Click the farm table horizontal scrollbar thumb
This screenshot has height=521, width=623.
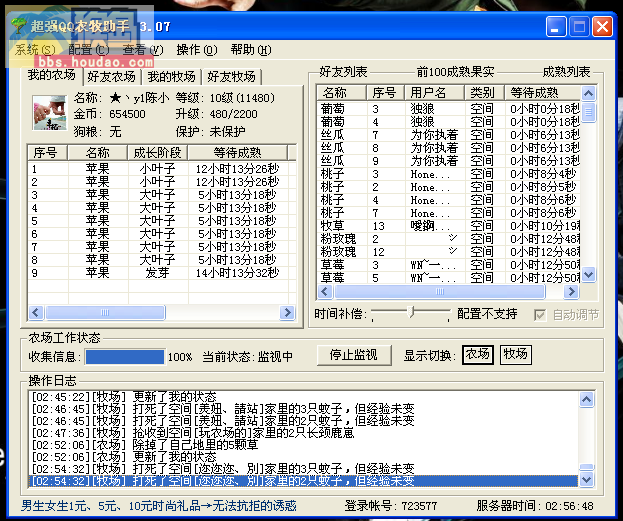click(105, 312)
